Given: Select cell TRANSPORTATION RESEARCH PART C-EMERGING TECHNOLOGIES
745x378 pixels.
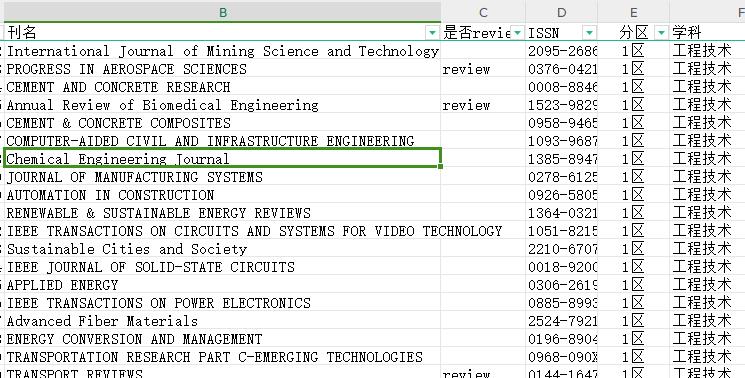Looking at the screenshot, I should (x=222, y=357).
